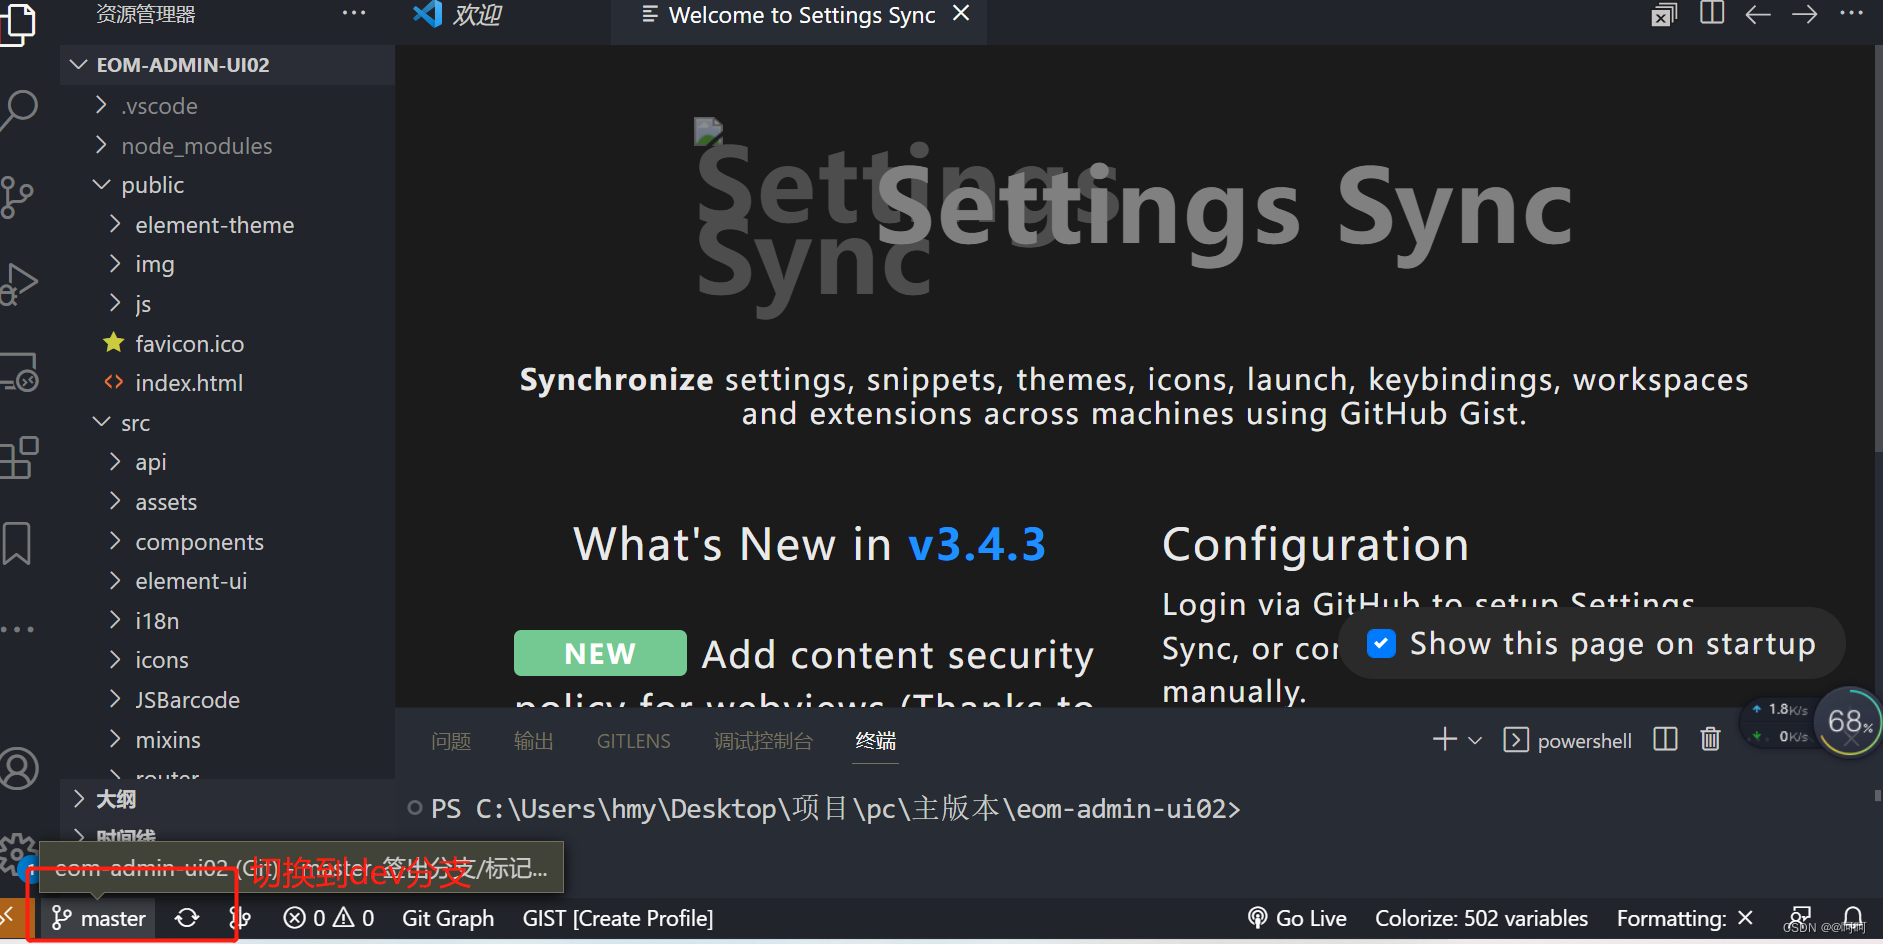Viewport: 1883px width, 944px height.
Task: Open the terminal launch profile dropdown arrow
Action: pyautogui.click(x=1475, y=741)
